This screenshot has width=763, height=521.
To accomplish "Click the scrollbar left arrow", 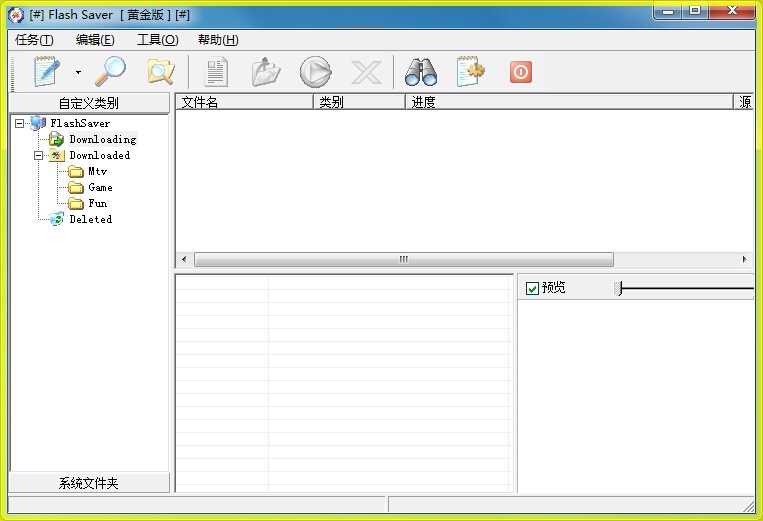I will click(x=184, y=259).
